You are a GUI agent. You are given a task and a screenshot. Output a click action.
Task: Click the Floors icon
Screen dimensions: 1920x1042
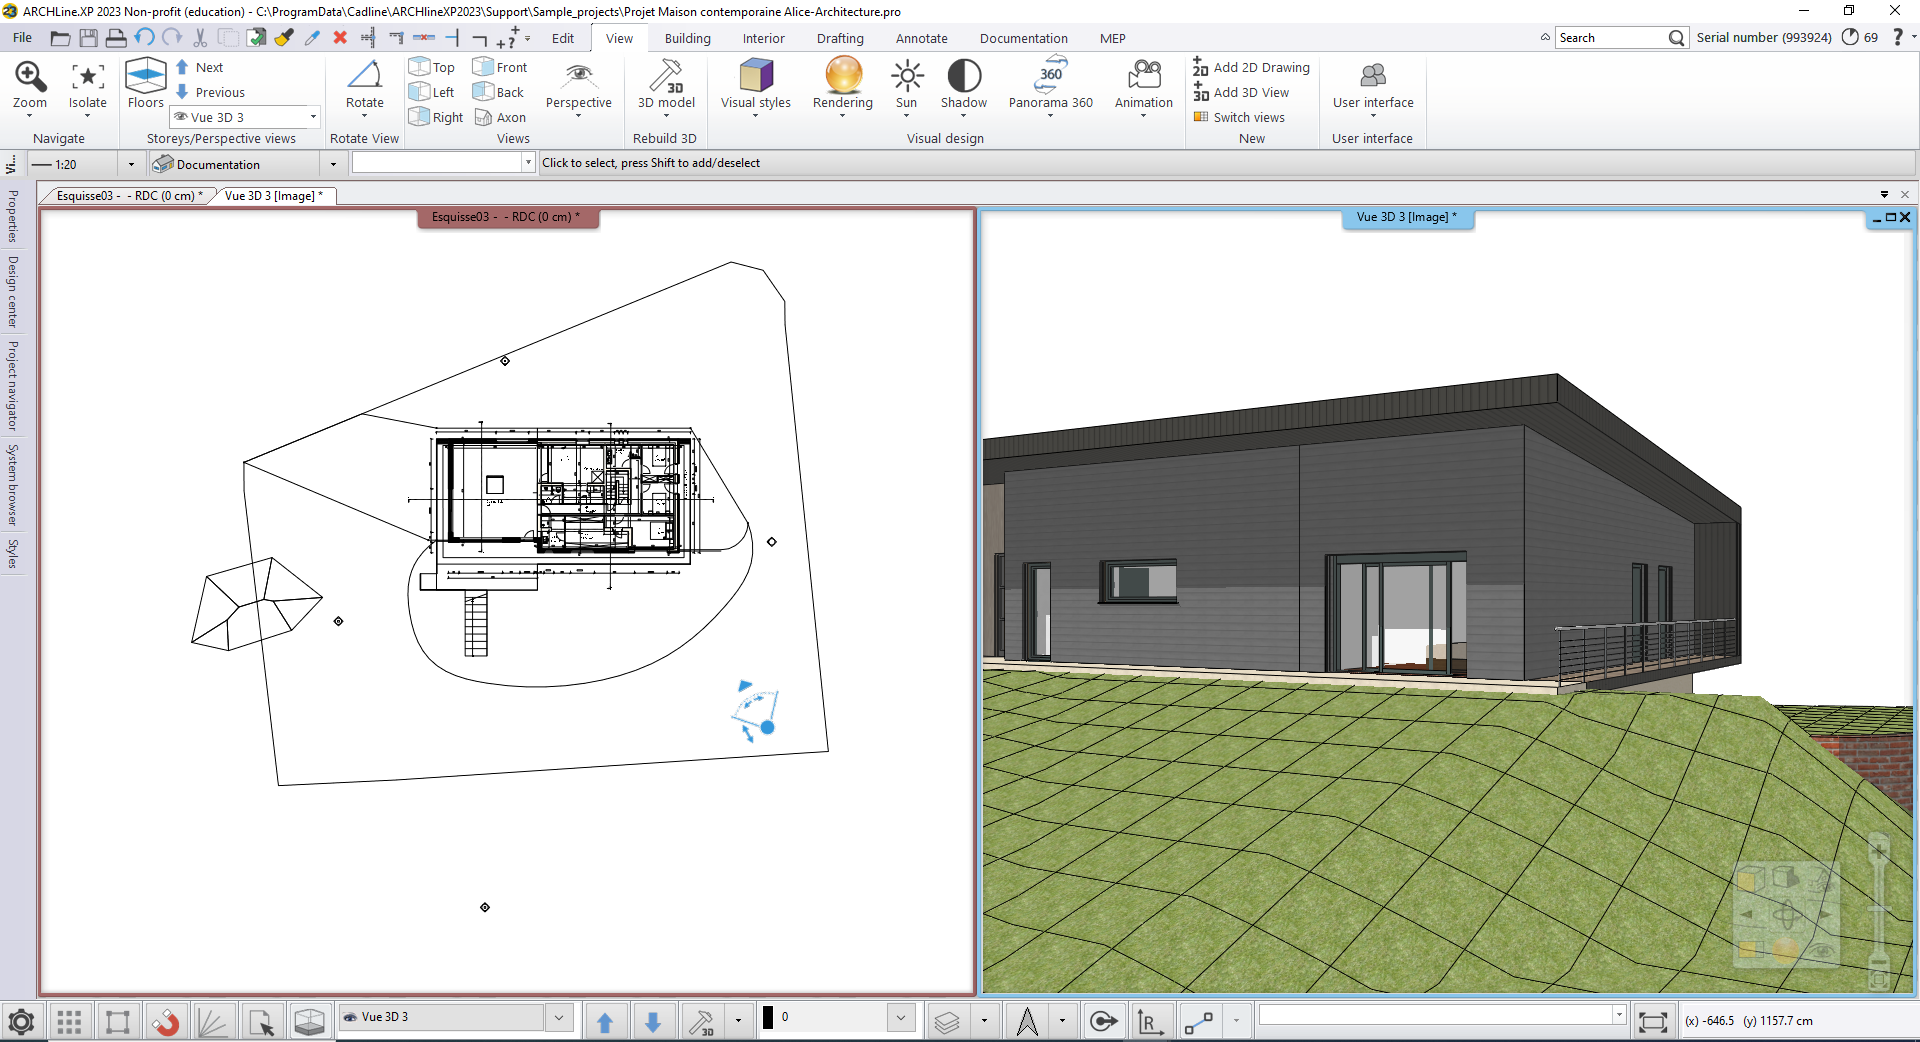click(146, 76)
